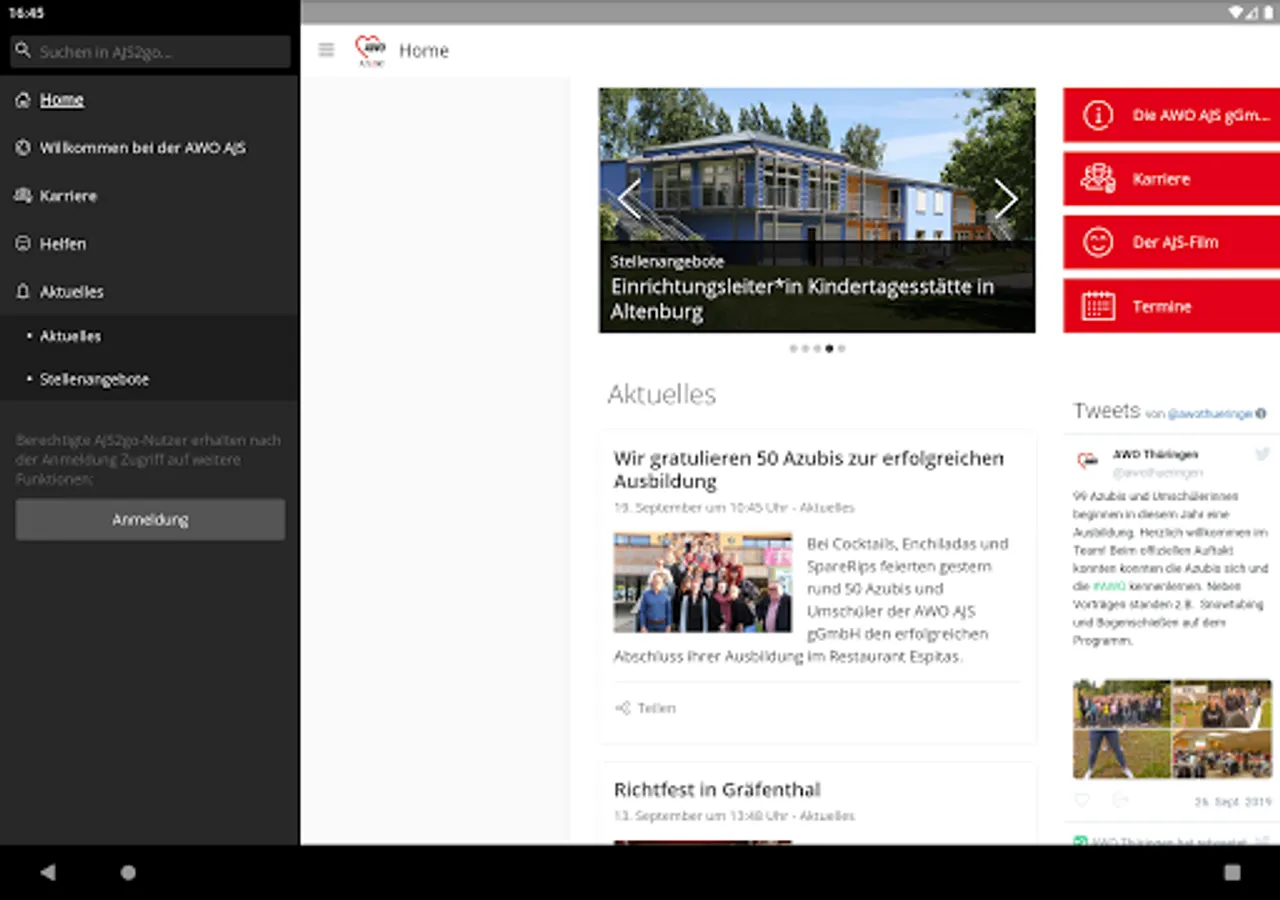Open the Azubis group photo
Viewport: 1280px width, 900px height.
point(703,582)
